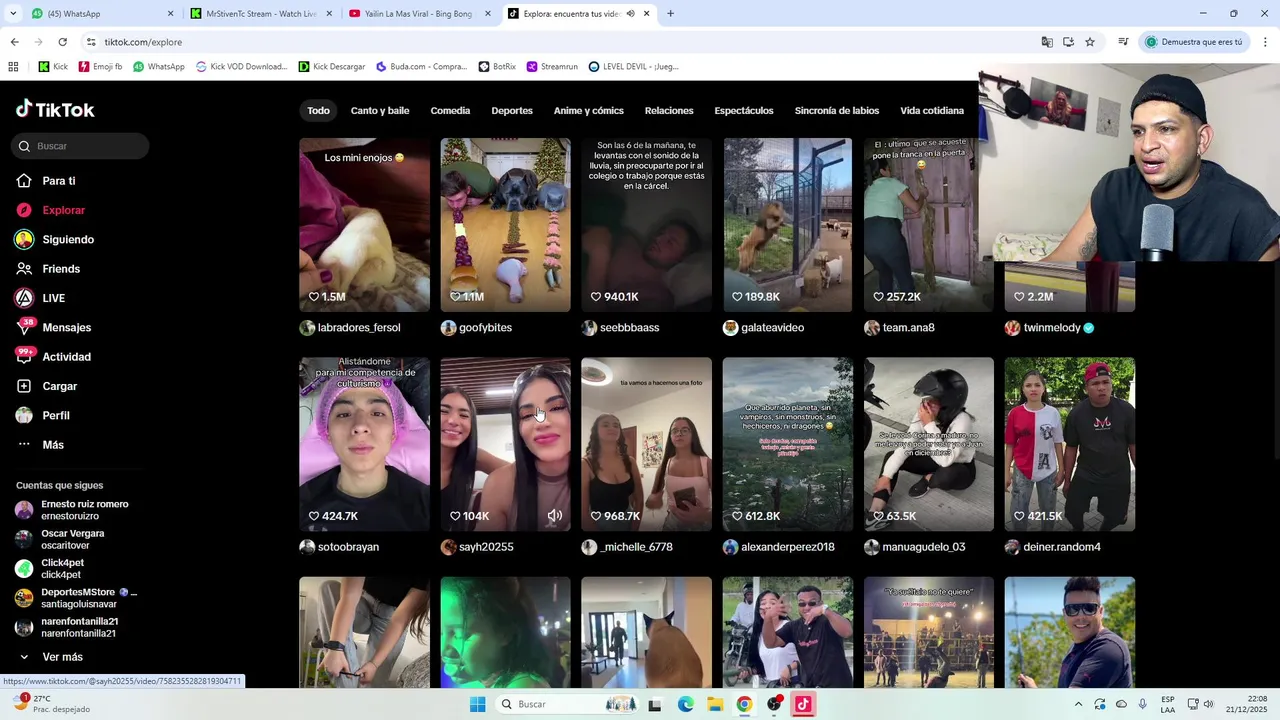Mute sound on the sayh20255 video
This screenshot has height=720, width=1280.
[x=554, y=516]
